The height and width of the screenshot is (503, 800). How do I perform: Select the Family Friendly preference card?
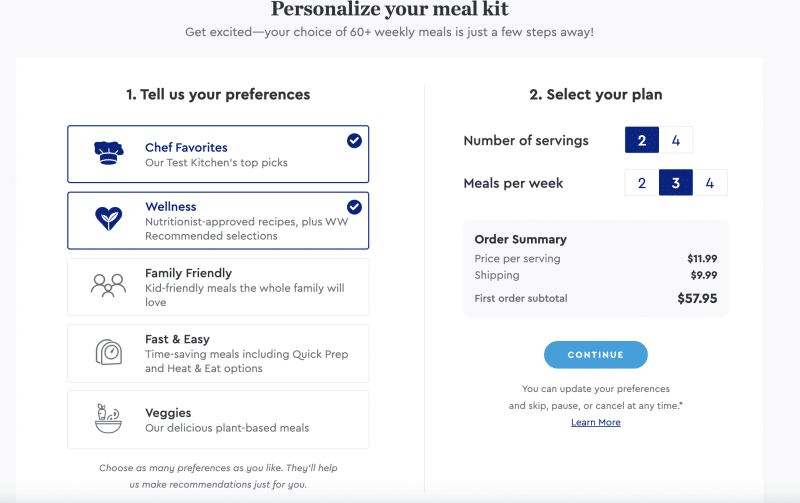218,287
